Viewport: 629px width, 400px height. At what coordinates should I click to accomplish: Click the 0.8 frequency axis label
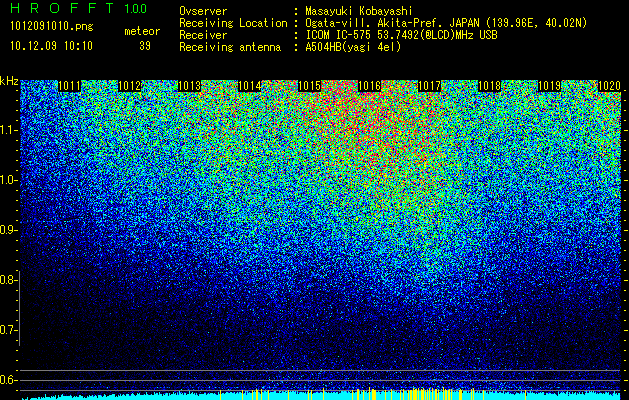click(9, 280)
